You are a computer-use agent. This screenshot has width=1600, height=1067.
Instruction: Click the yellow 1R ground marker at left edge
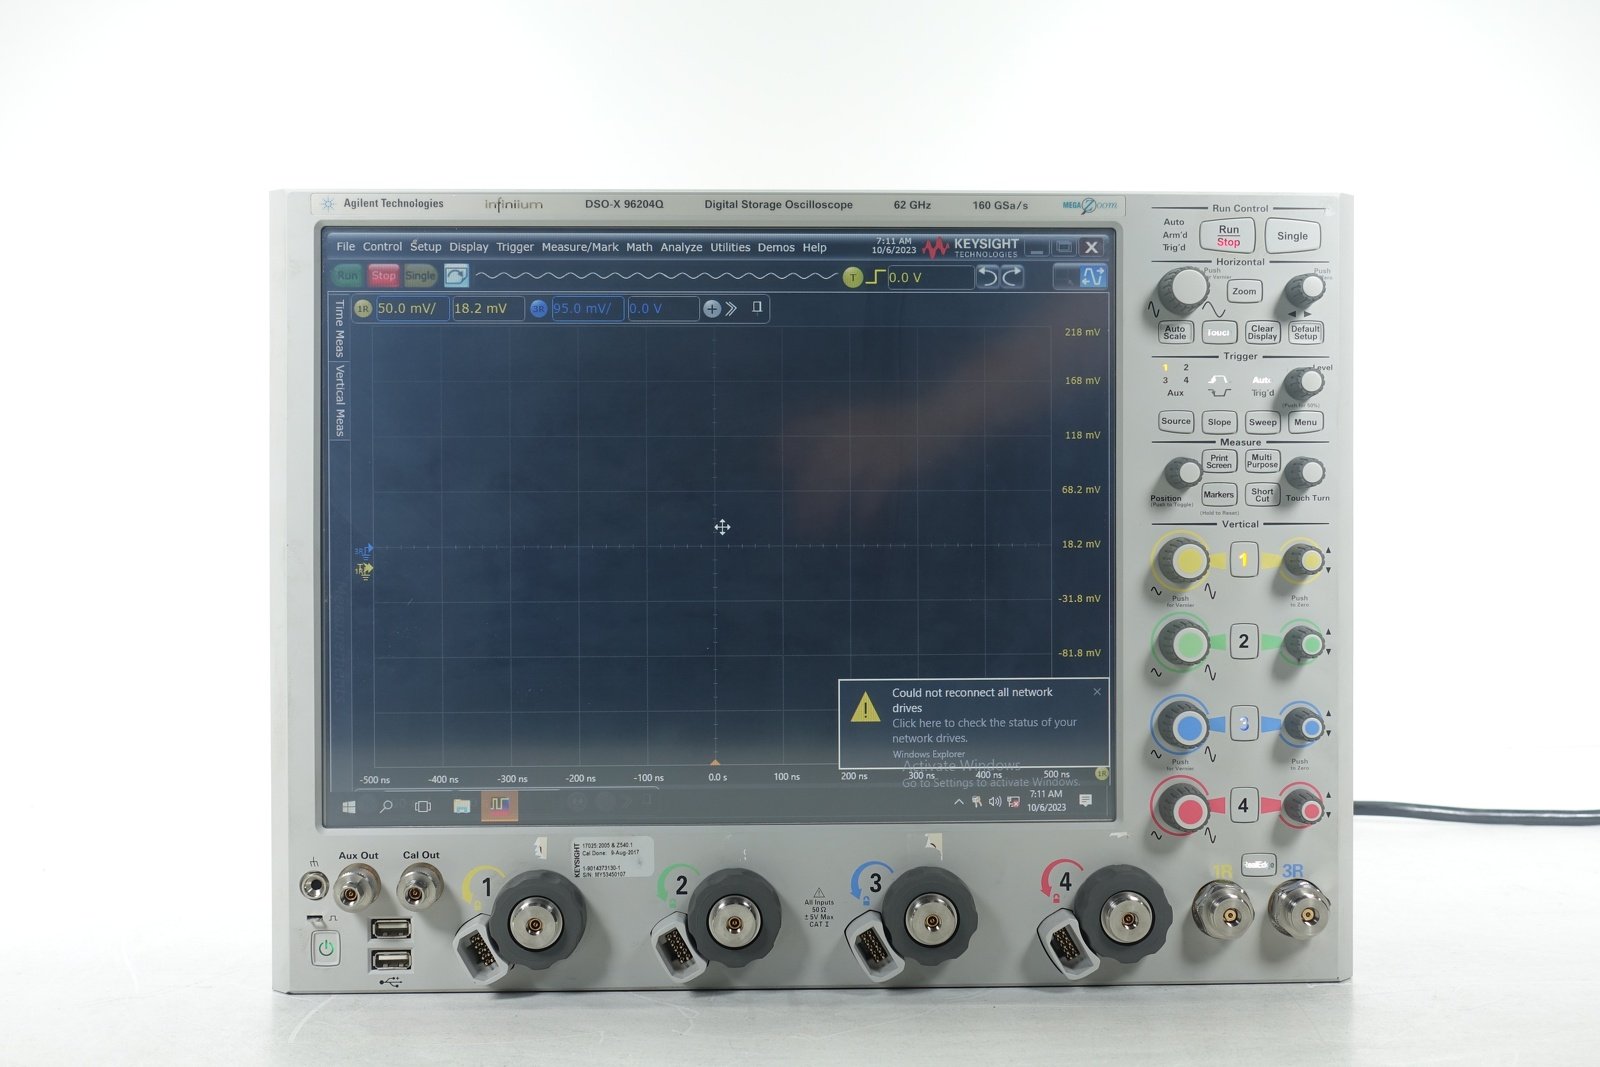pyautogui.click(x=364, y=570)
